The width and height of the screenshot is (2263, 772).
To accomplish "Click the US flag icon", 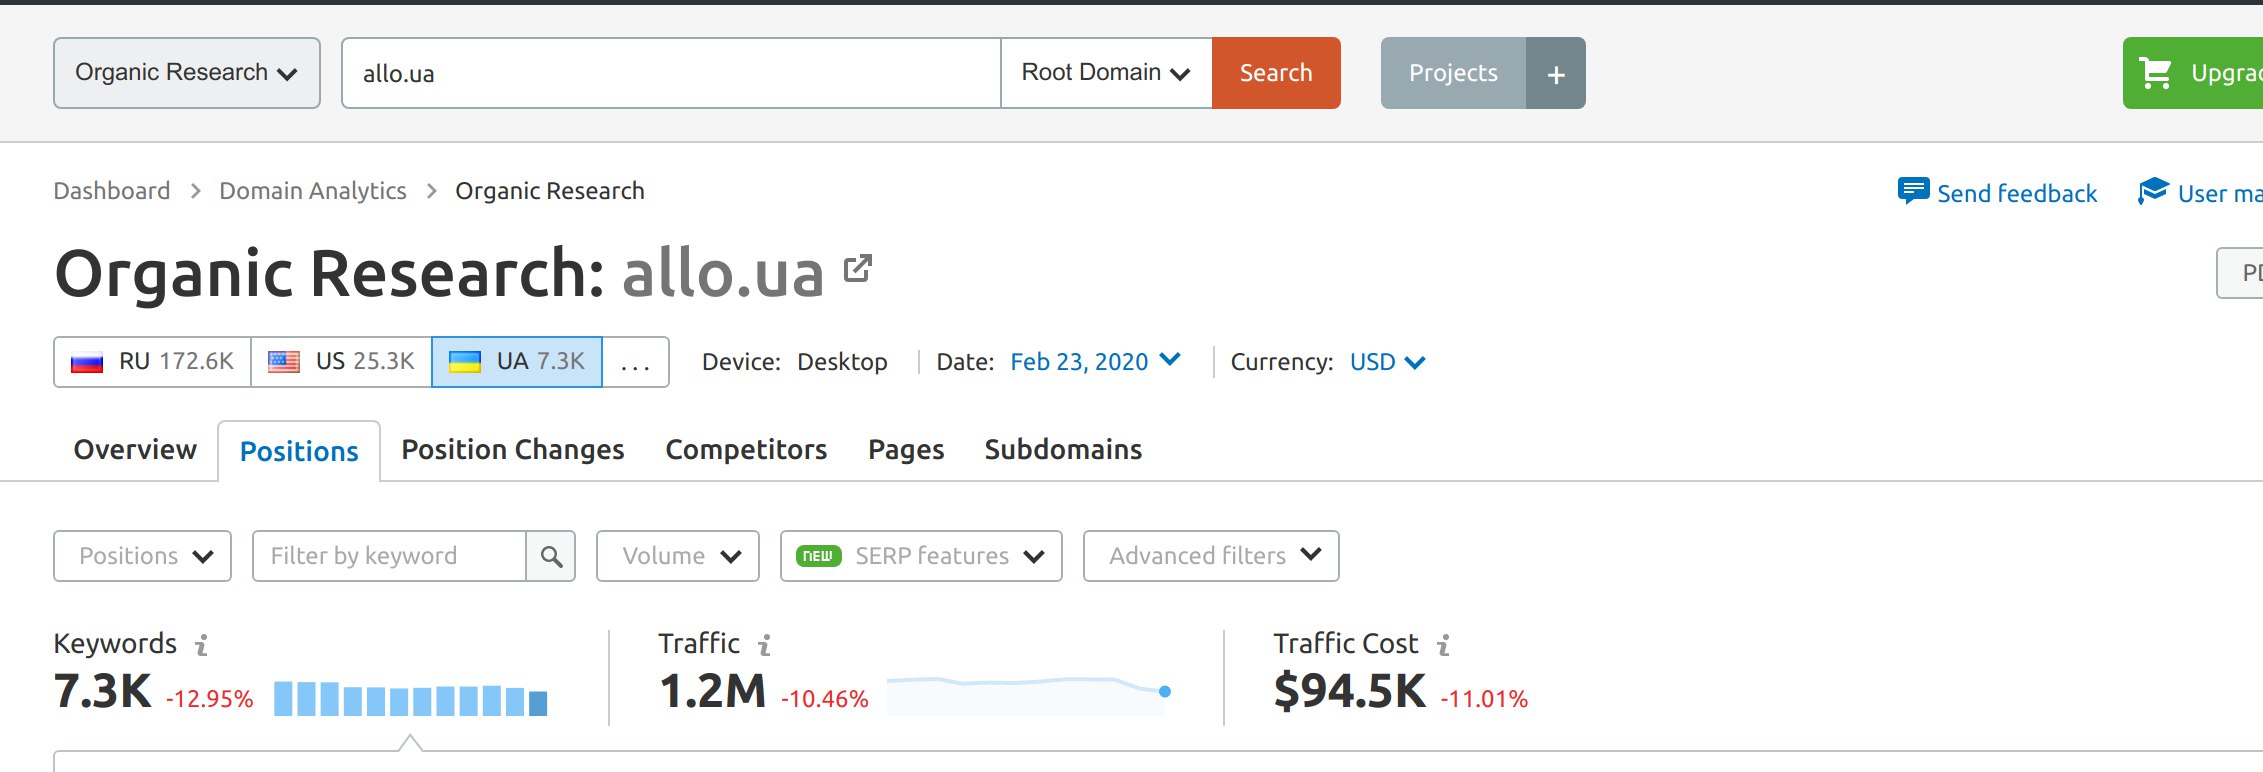I will (284, 362).
